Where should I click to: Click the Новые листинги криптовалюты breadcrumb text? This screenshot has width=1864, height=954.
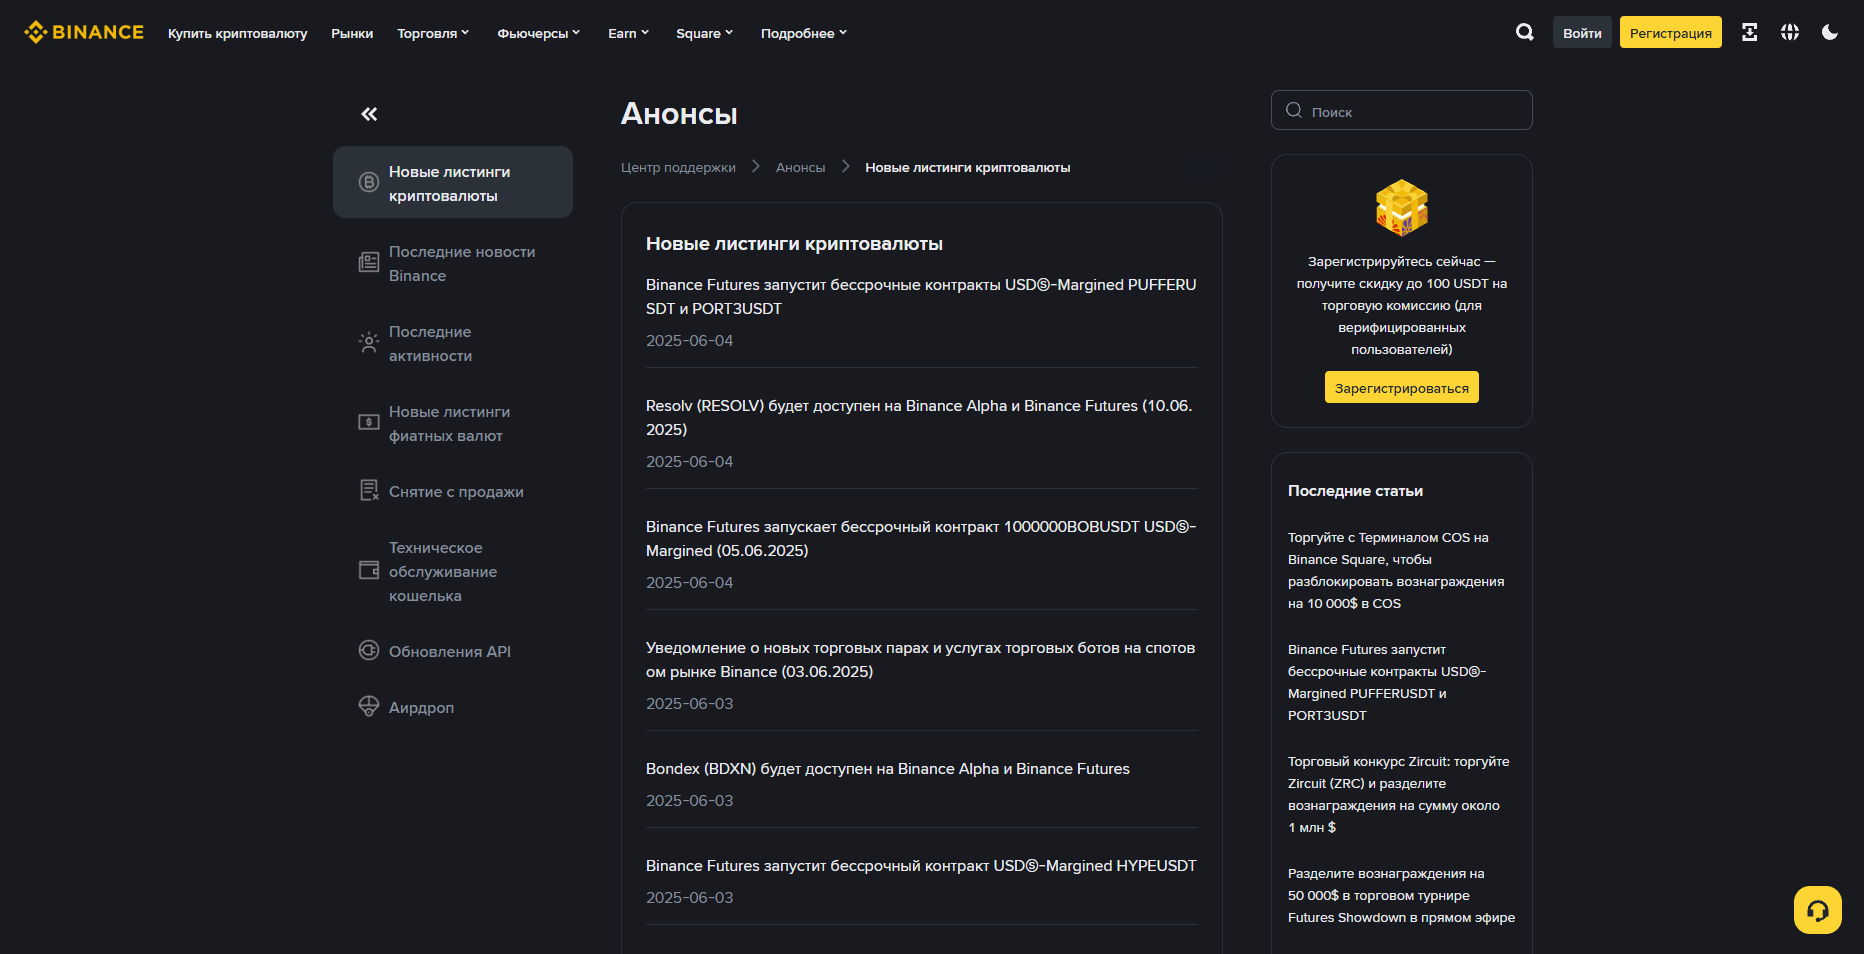pos(968,167)
